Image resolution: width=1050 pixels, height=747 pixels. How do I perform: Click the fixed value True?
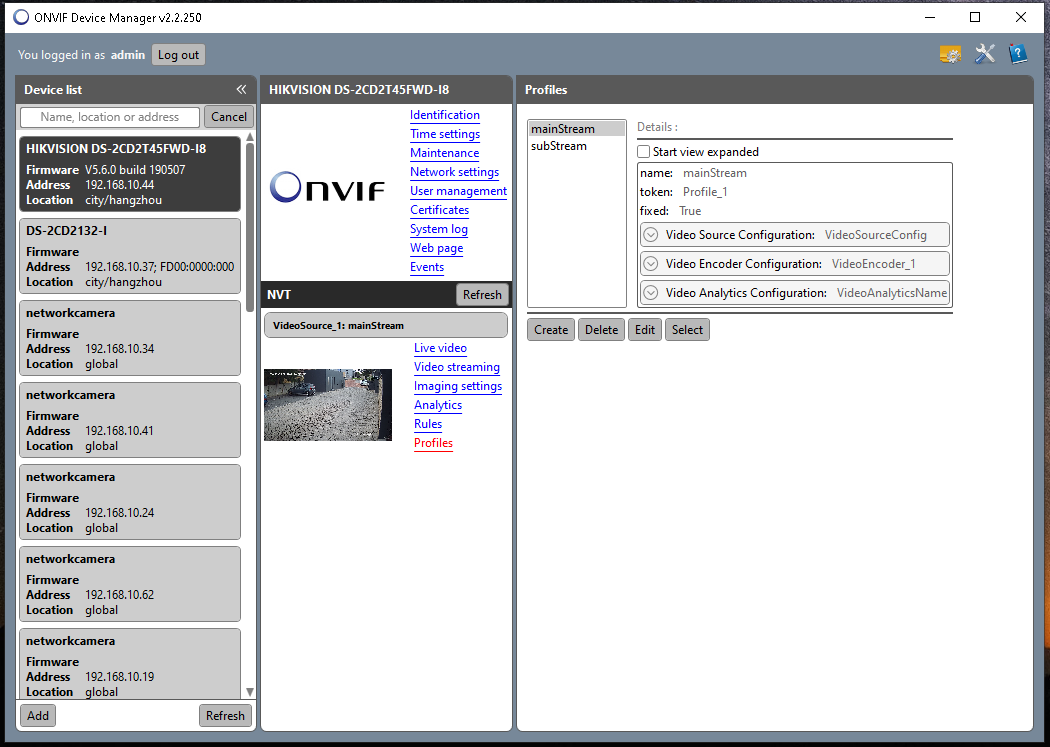tap(690, 211)
